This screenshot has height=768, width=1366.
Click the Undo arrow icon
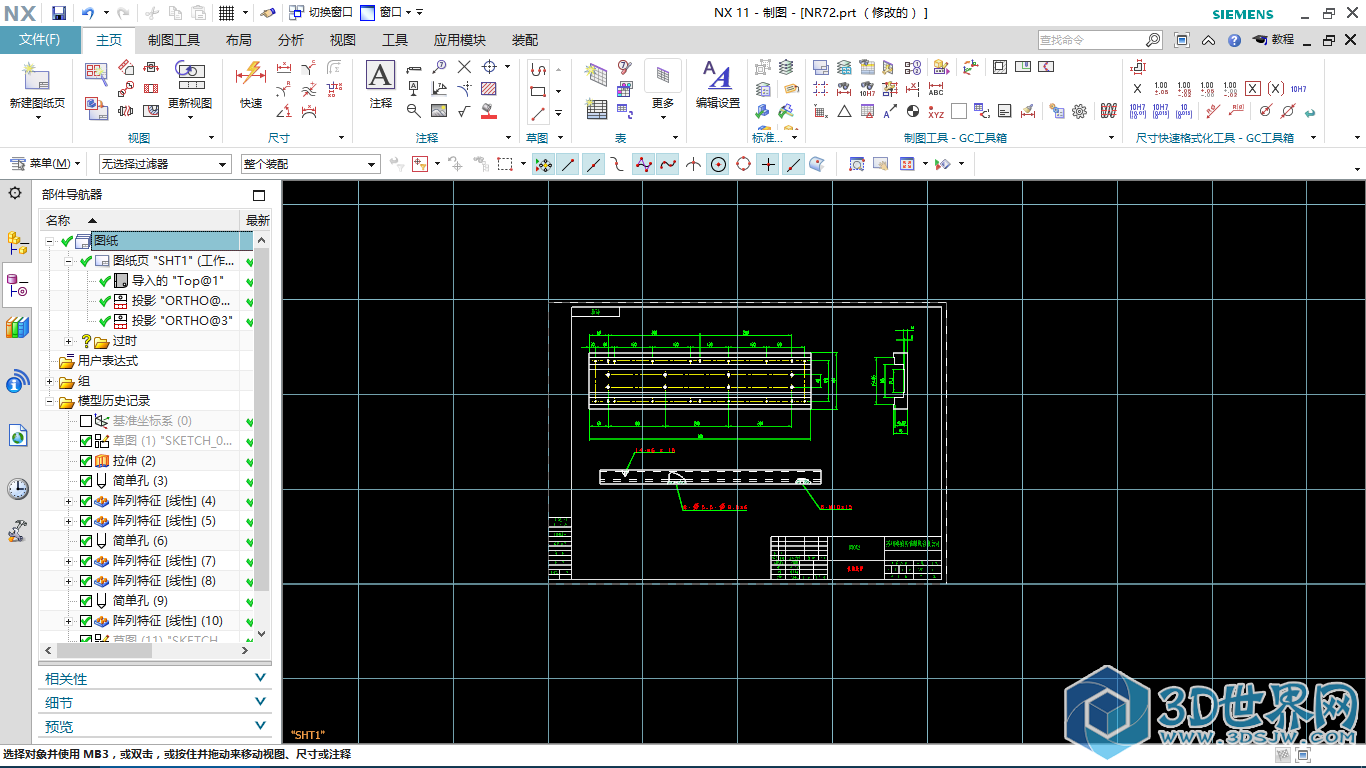coord(88,13)
